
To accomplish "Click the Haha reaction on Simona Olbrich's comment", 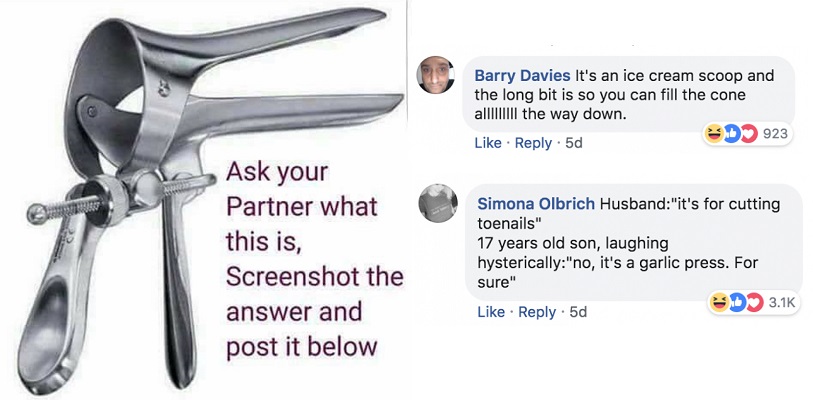I will tap(718, 302).
